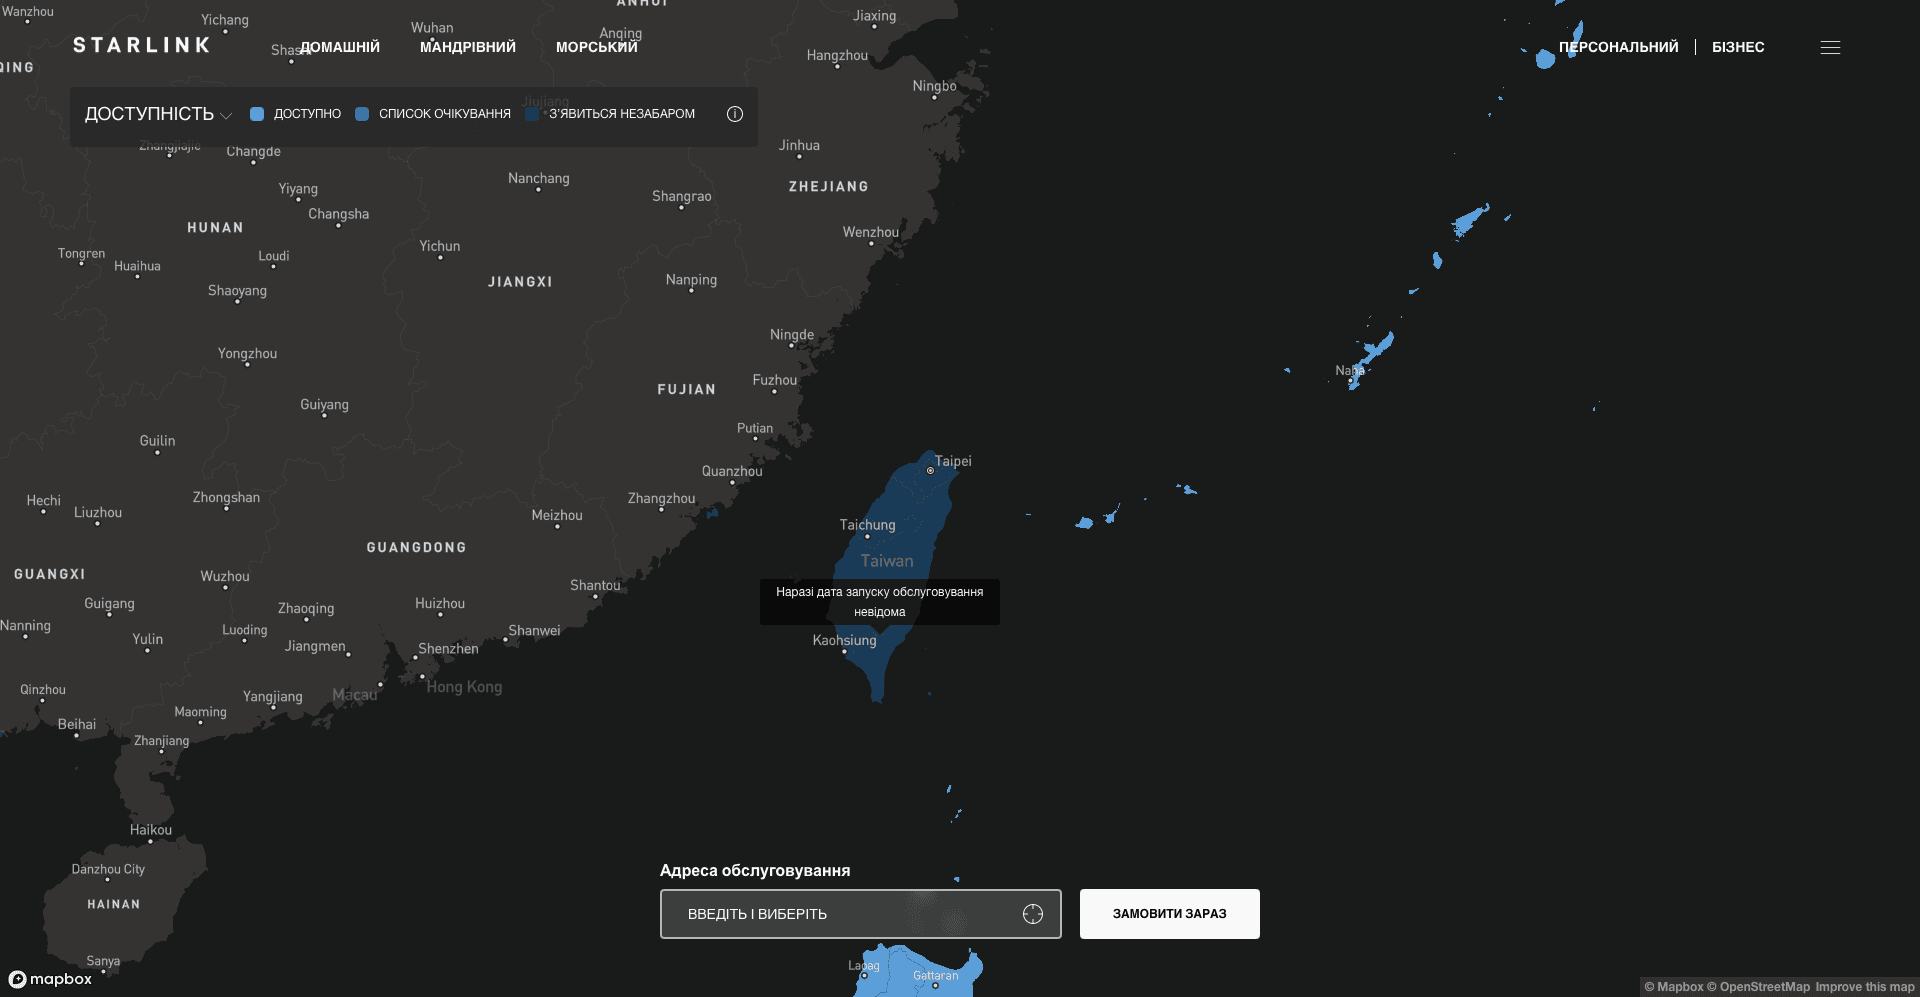Click the СПИСОК ОЧІКУВАННЯ legend label

[x=445, y=114]
